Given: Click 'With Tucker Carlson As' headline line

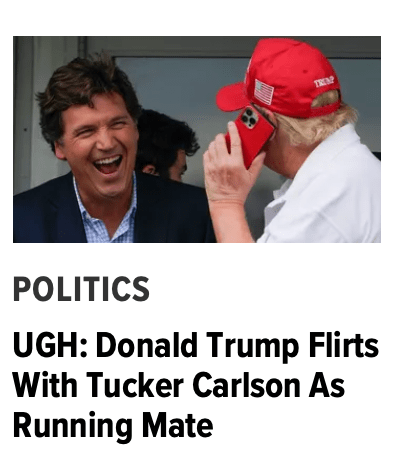Looking at the screenshot, I should pyautogui.click(x=179, y=385).
